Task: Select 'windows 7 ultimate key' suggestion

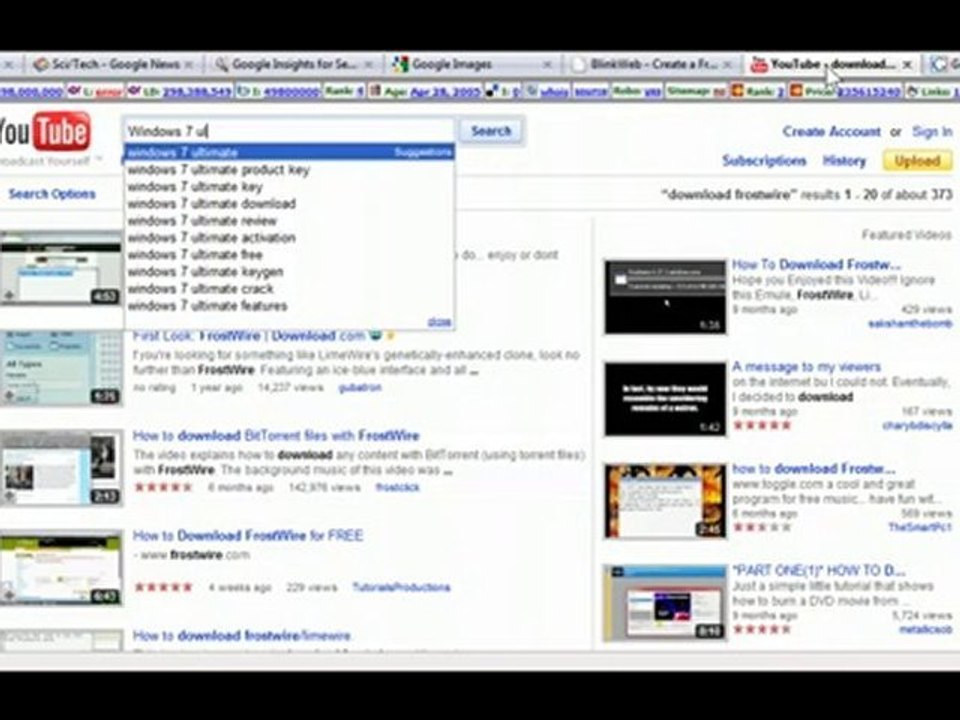Action: click(289, 187)
